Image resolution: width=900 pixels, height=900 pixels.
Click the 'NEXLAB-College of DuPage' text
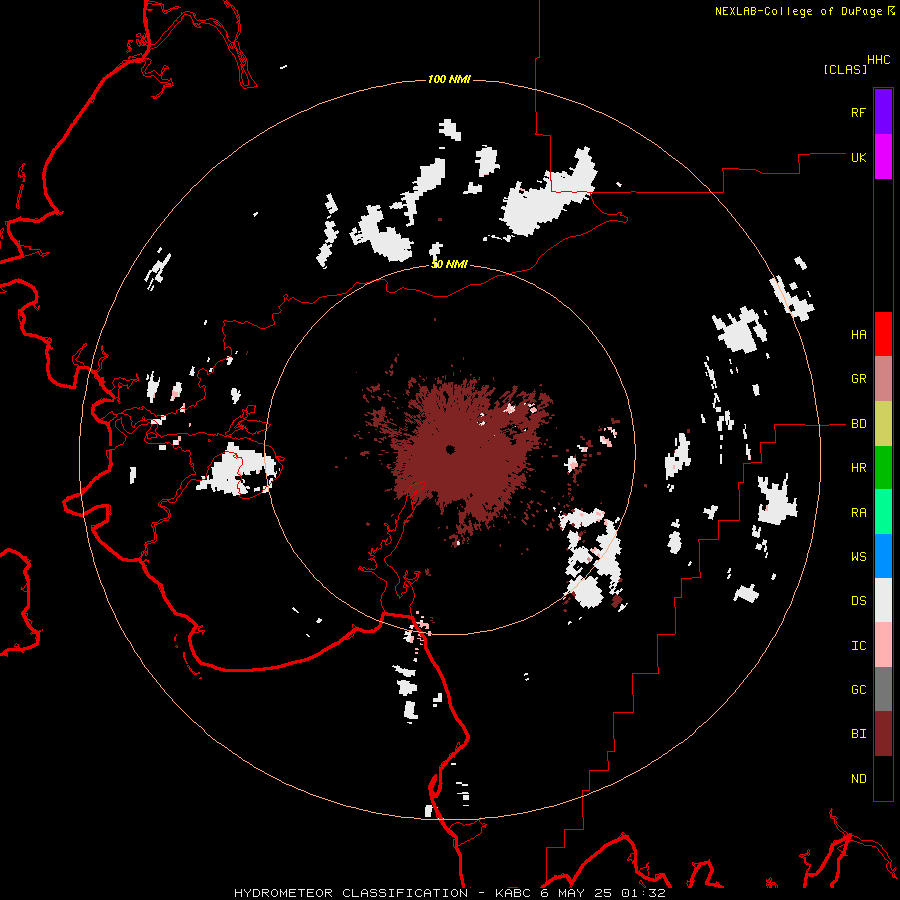click(x=798, y=11)
